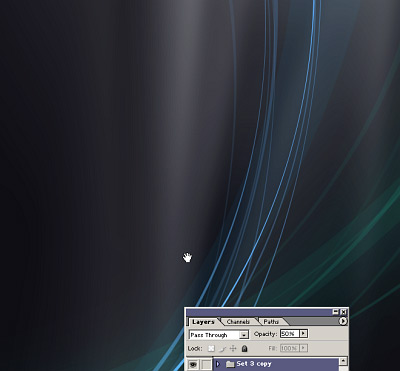
Task: Click the layers list scroll up arrow
Action: (343, 361)
